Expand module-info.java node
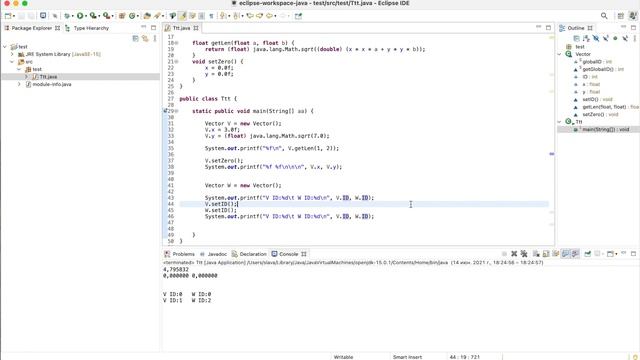Screen dimensions: 640x360 19,84
